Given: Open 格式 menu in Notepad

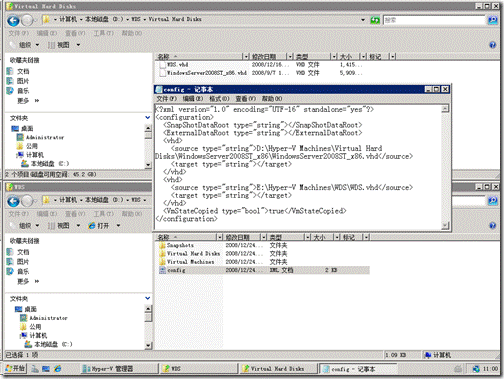Looking at the screenshot, I should coord(219,99).
